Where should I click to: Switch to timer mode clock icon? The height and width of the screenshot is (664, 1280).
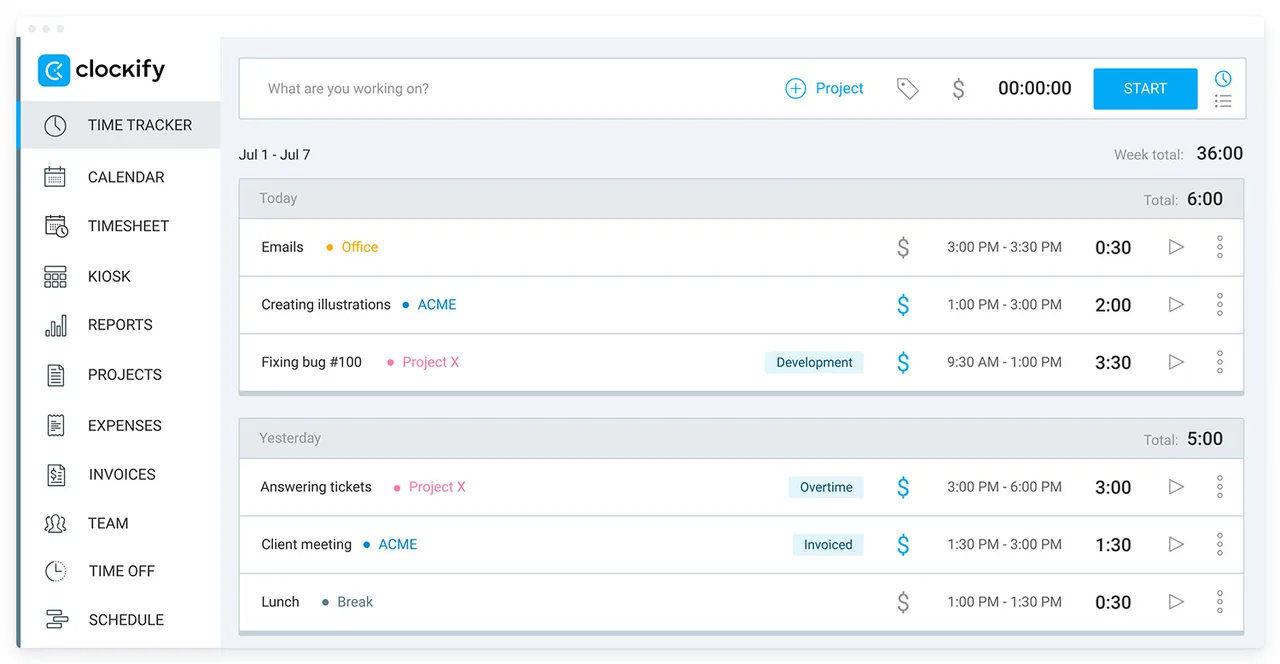coord(1223,78)
